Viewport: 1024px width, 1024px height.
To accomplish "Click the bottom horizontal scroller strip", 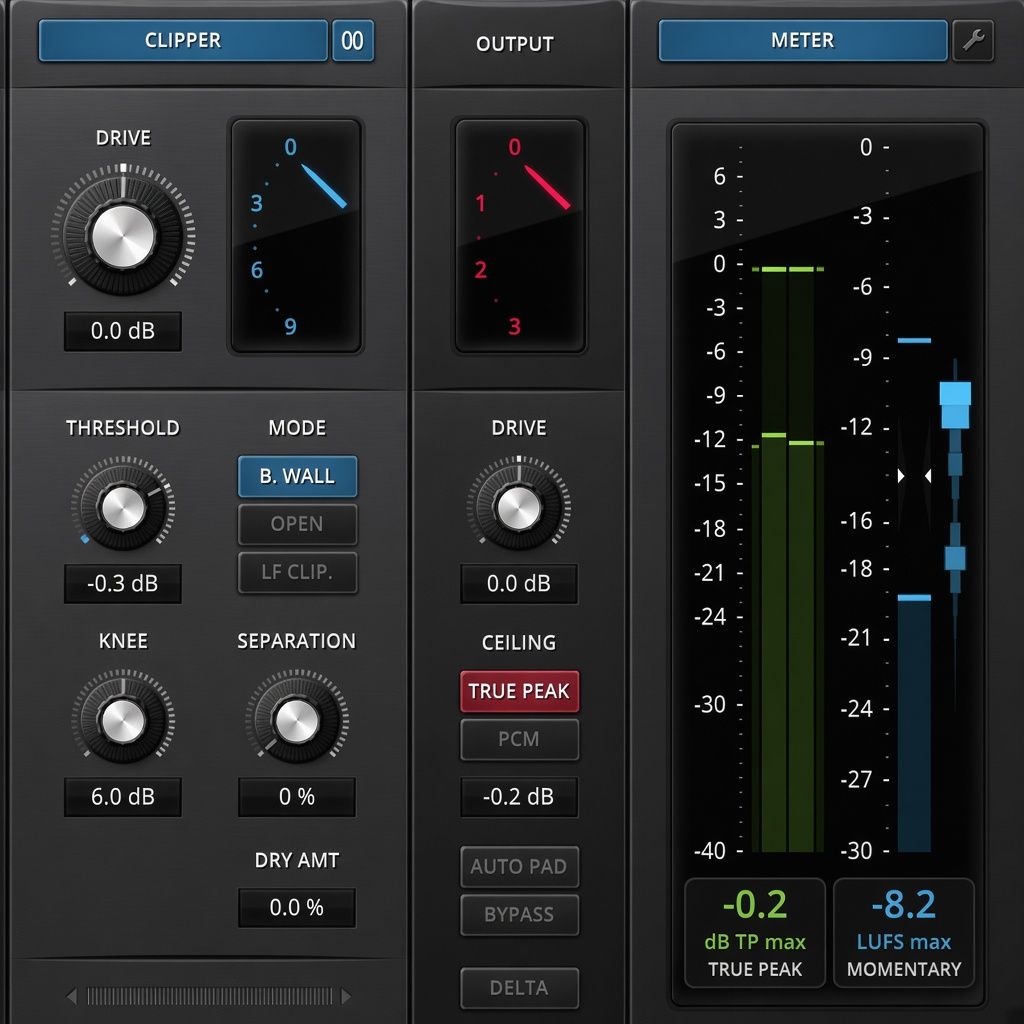I will tap(209, 996).
